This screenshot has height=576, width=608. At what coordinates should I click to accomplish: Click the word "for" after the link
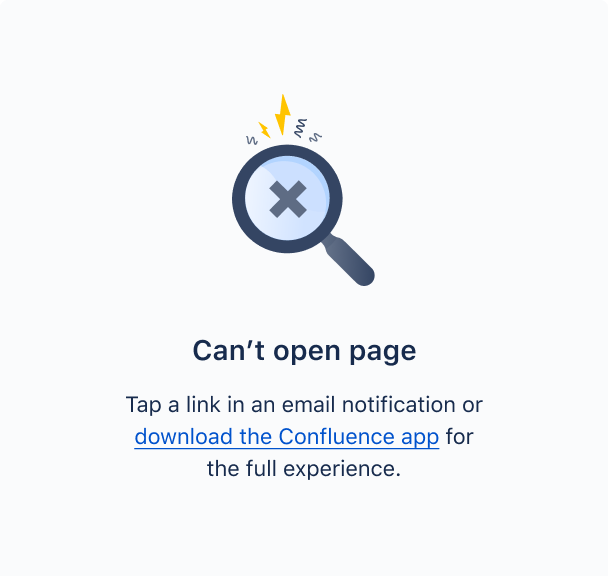(x=459, y=436)
